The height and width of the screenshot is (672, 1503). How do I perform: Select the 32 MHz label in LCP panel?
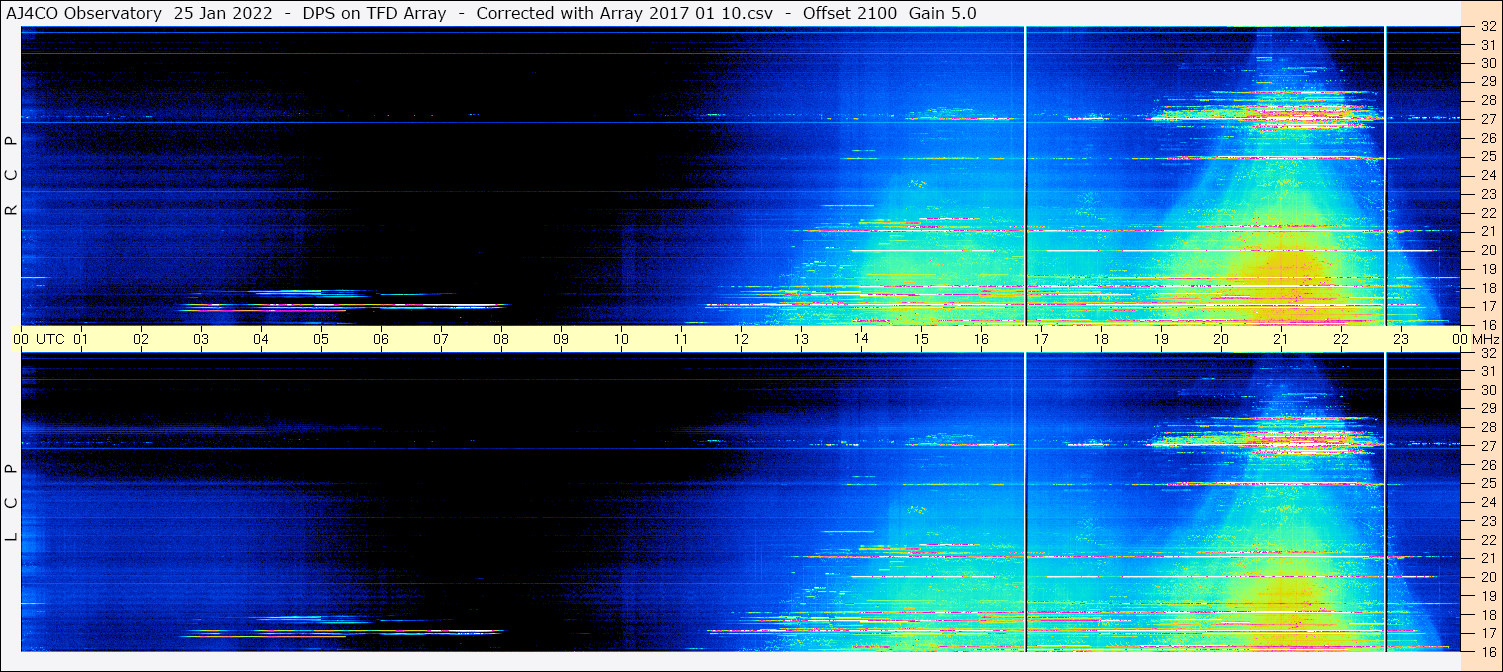pos(1487,353)
